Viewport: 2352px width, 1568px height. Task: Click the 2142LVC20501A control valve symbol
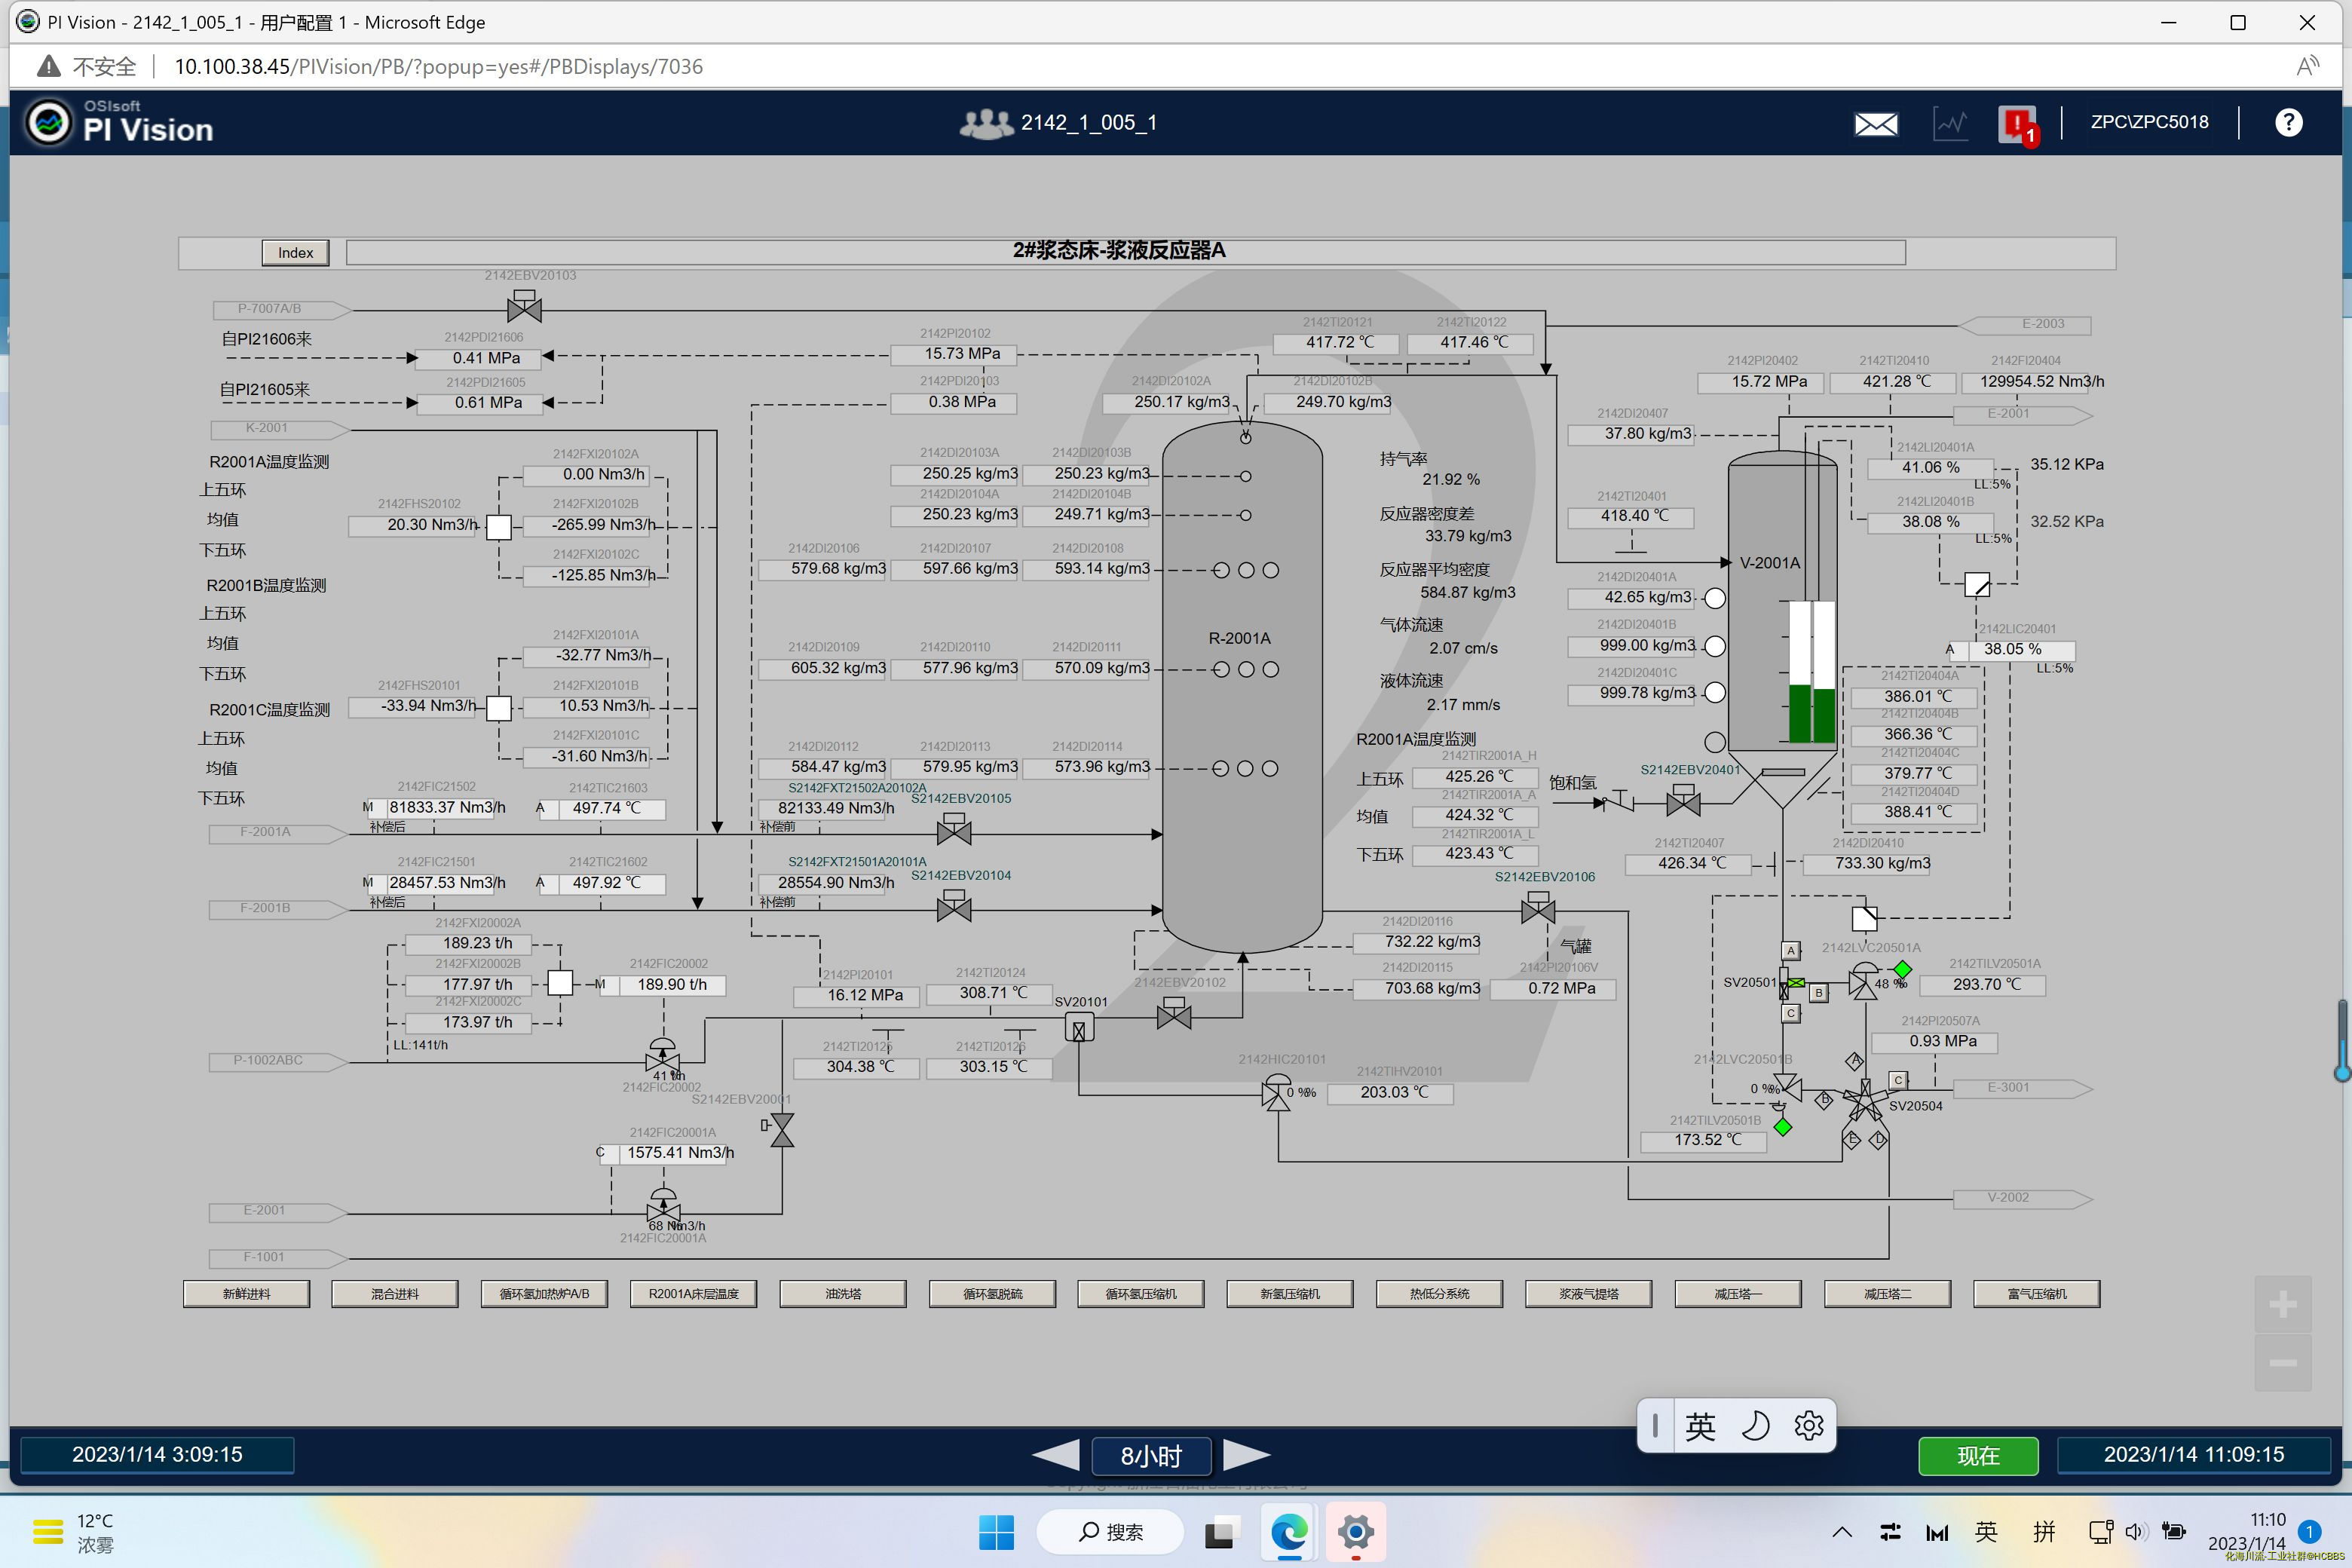(1863, 981)
